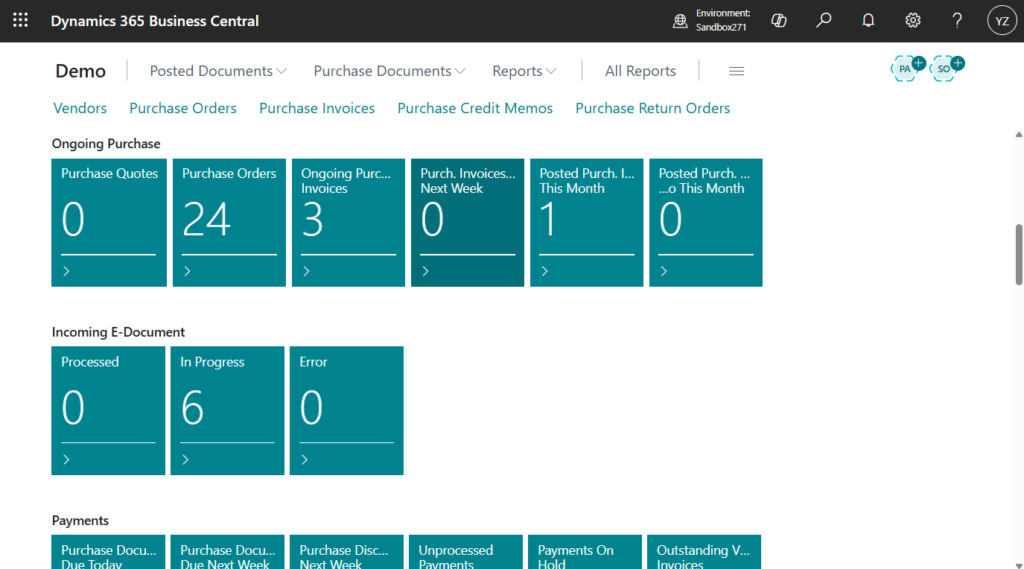Open the In Progress e-document tile
Viewport: 1024px width, 569px height.
tap(227, 410)
